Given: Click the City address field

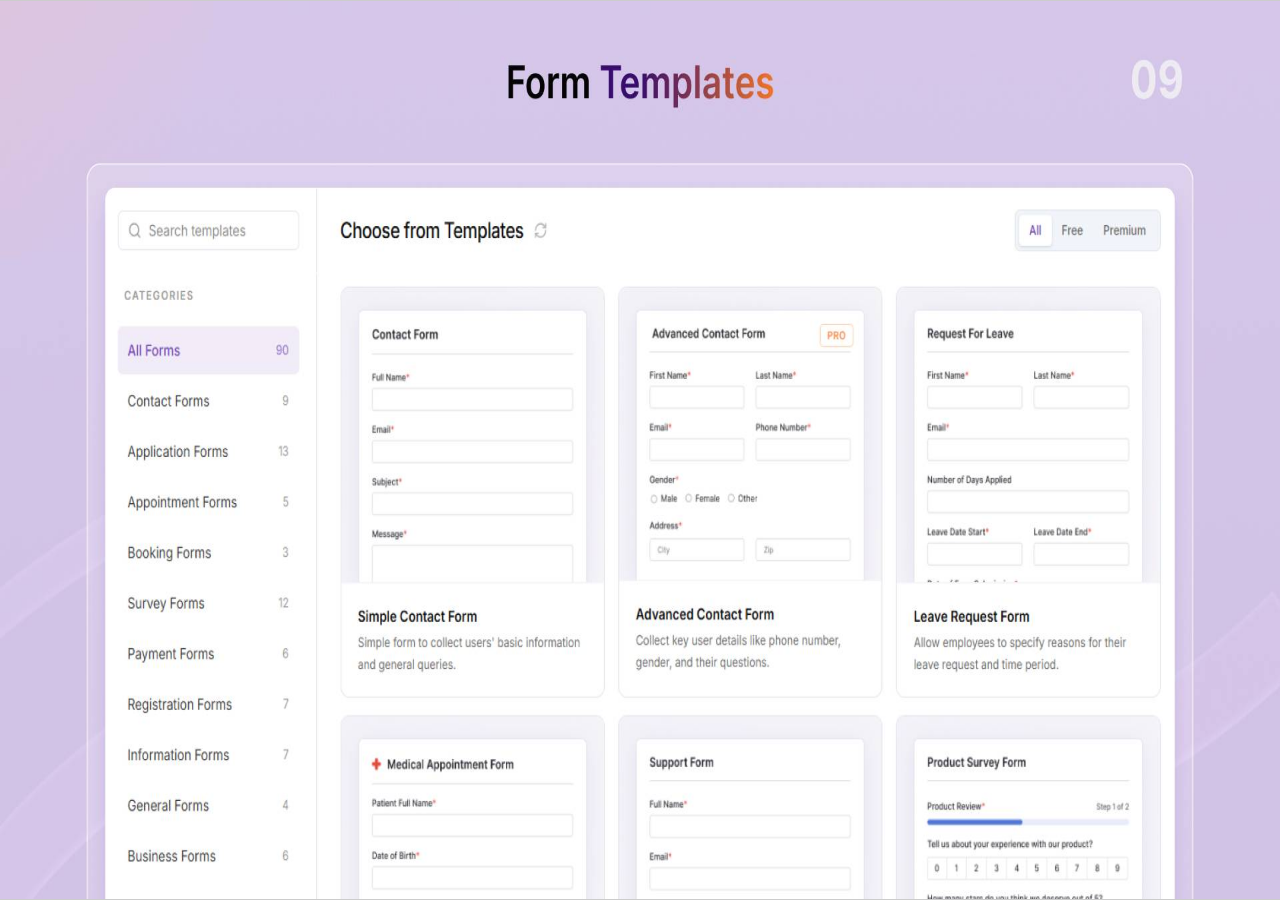Looking at the screenshot, I should [697, 550].
